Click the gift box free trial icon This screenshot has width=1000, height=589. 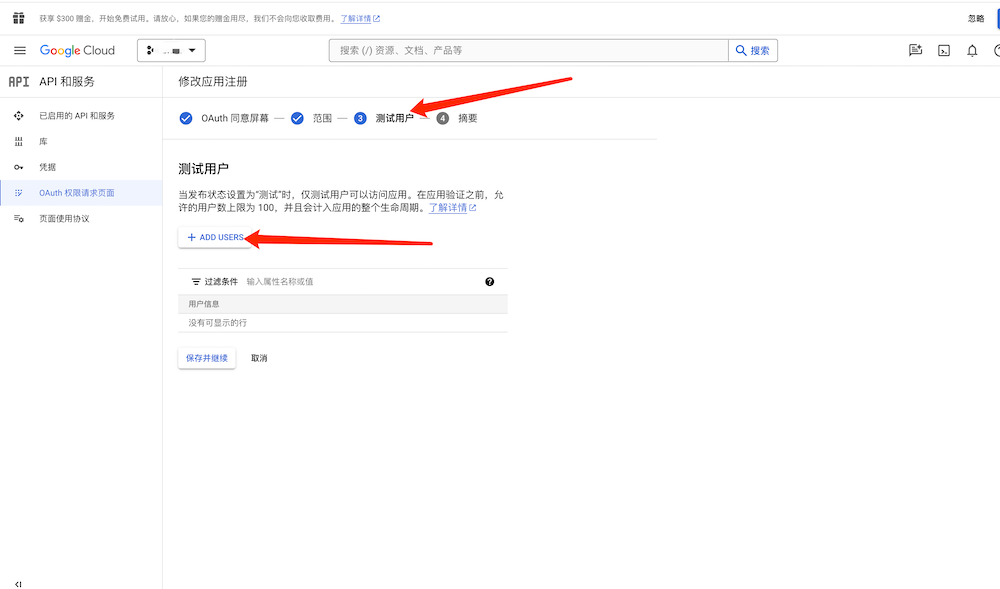point(18,18)
